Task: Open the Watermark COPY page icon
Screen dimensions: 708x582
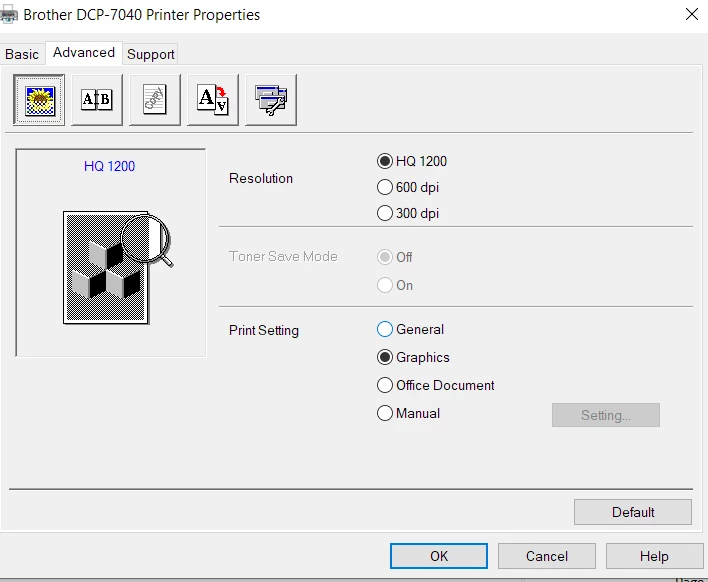Action: click(x=155, y=100)
